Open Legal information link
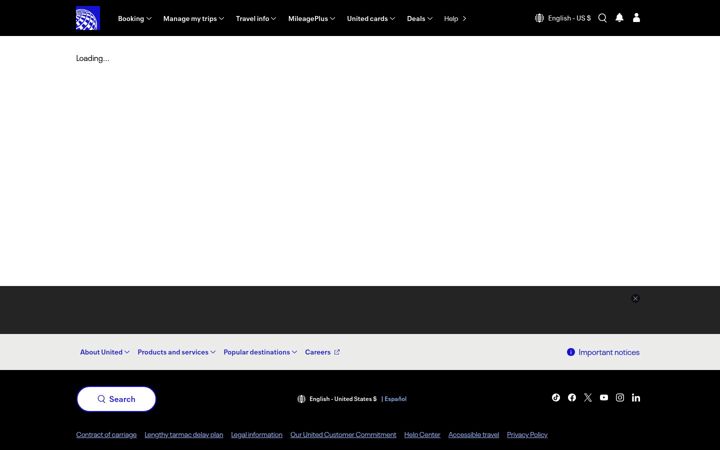Image resolution: width=720 pixels, height=450 pixels. tap(257, 434)
